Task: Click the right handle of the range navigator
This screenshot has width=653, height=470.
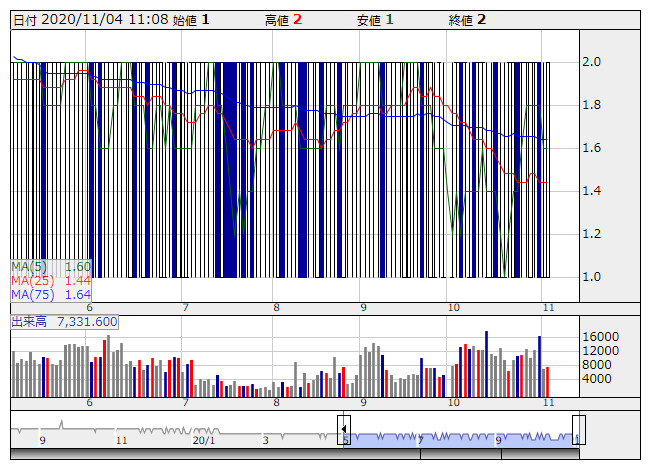Action: coord(578,430)
